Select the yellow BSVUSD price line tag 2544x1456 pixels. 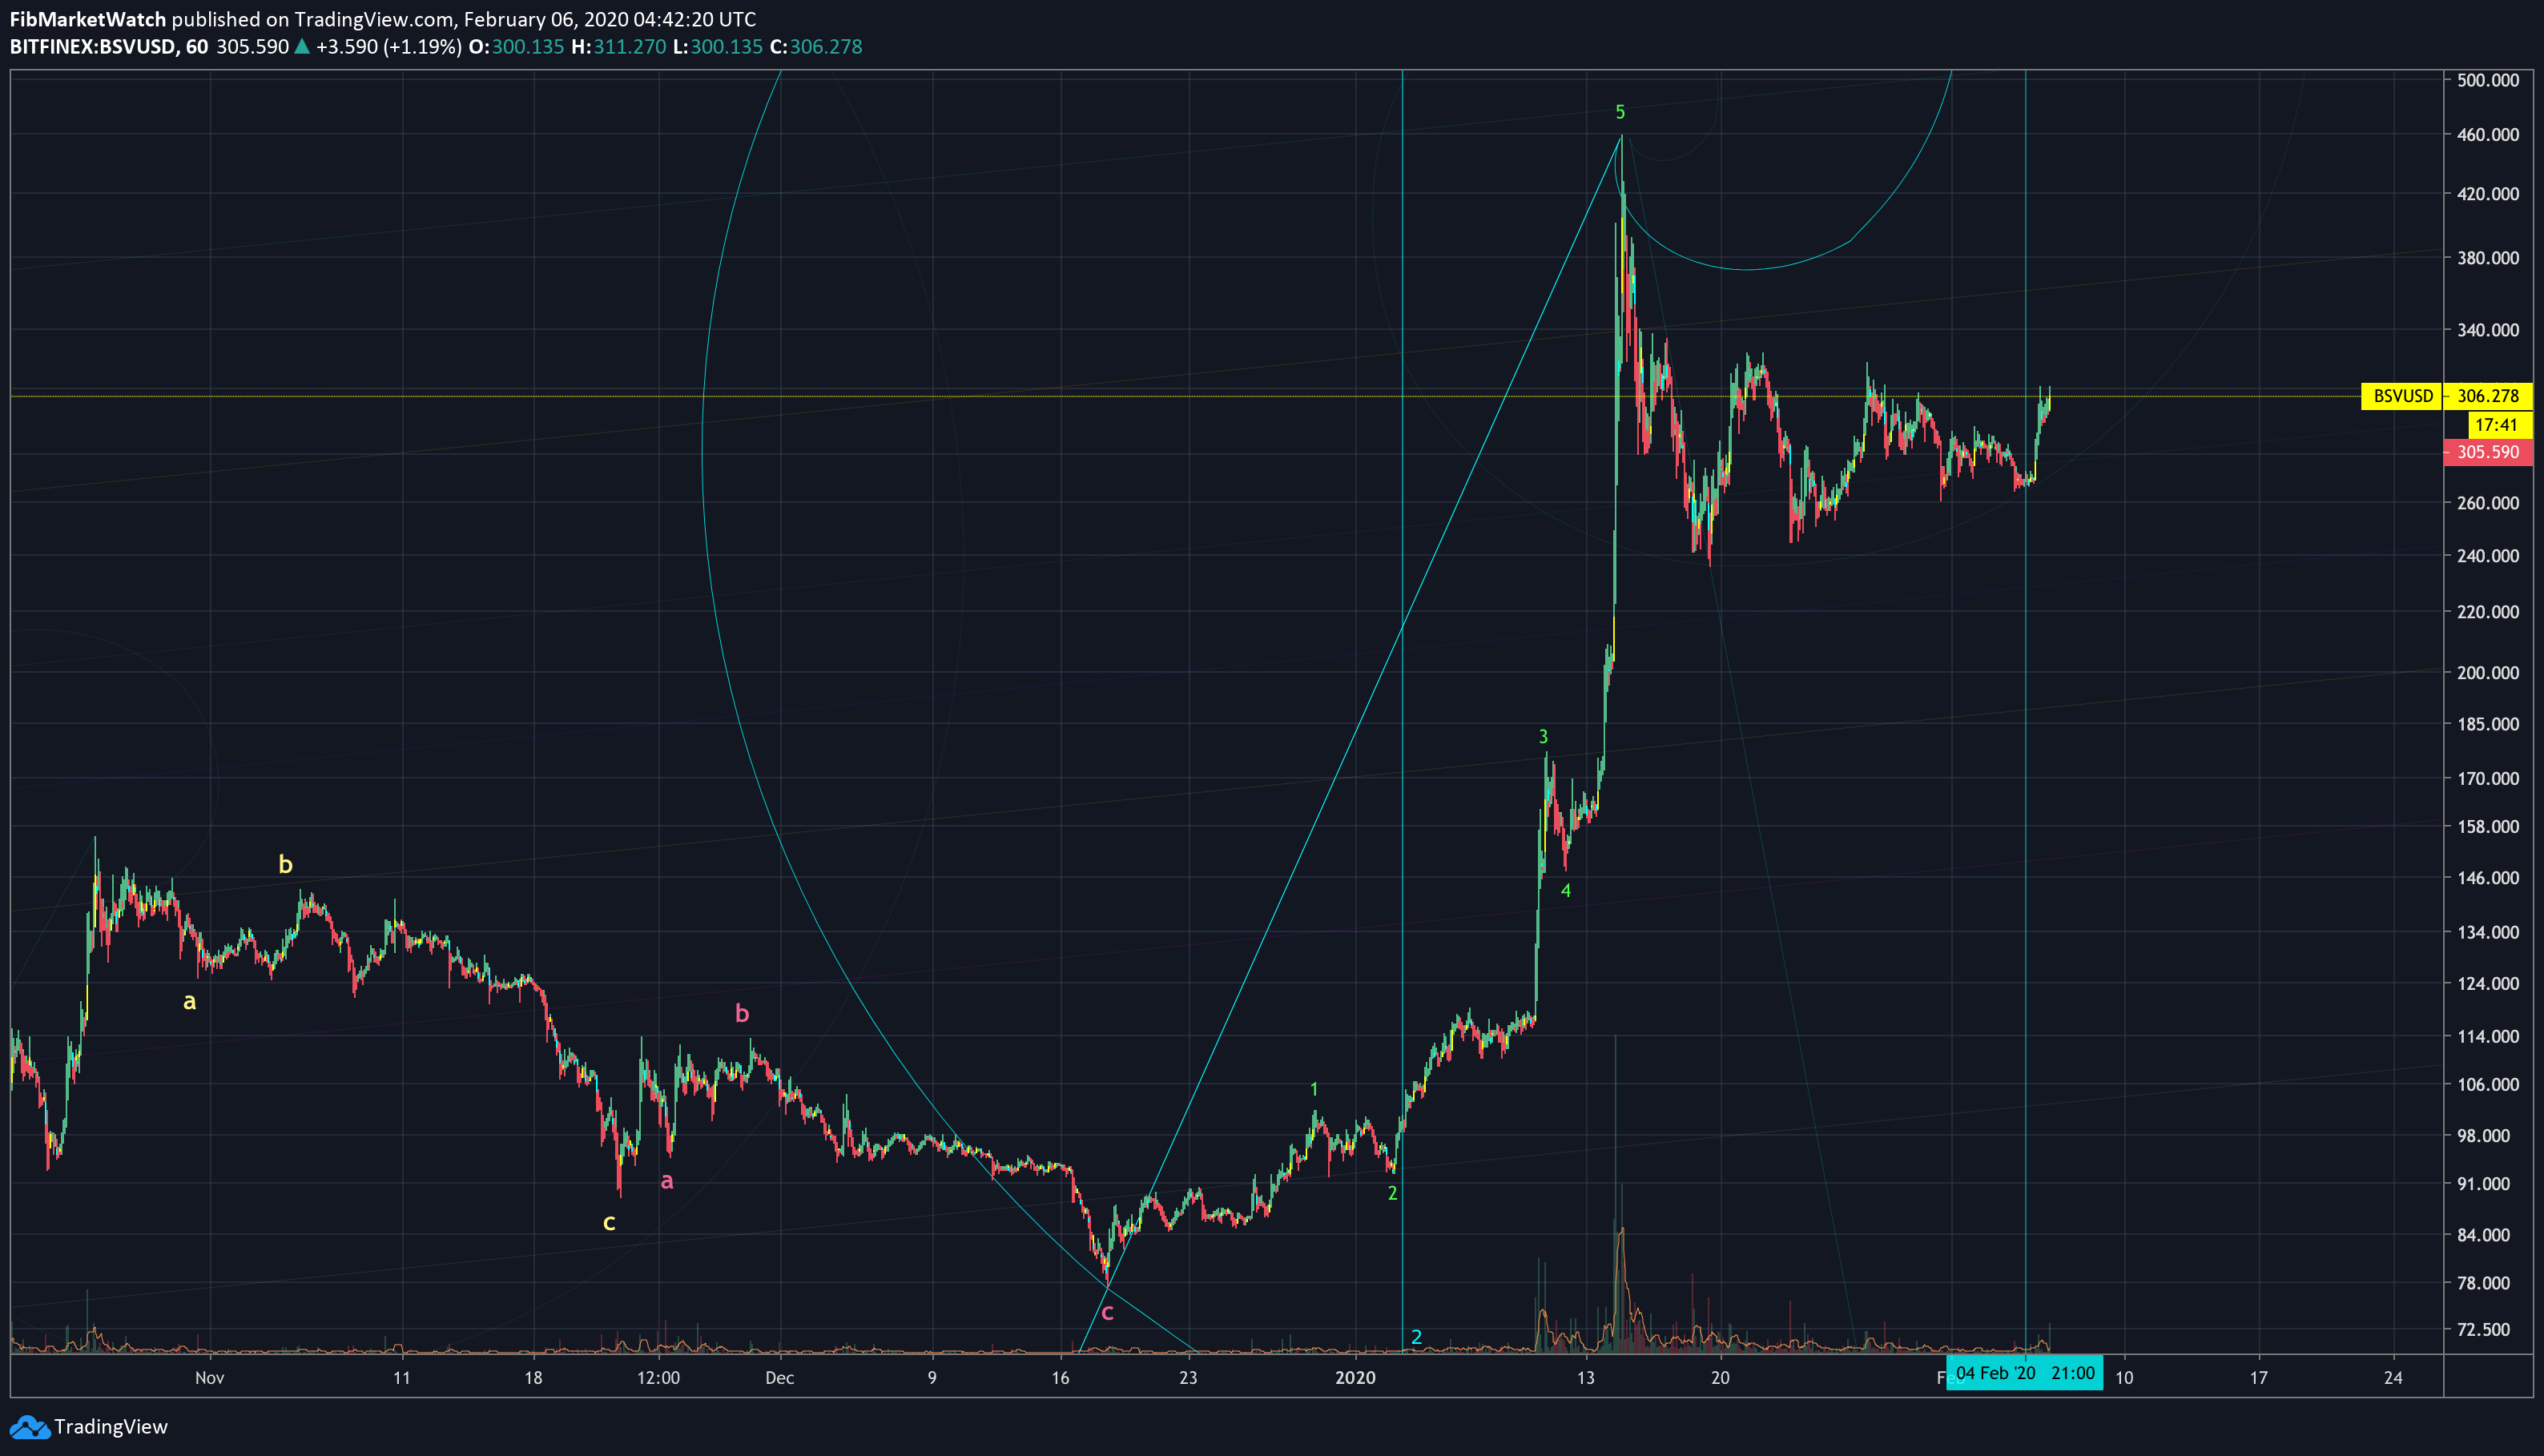tap(2402, 396)
